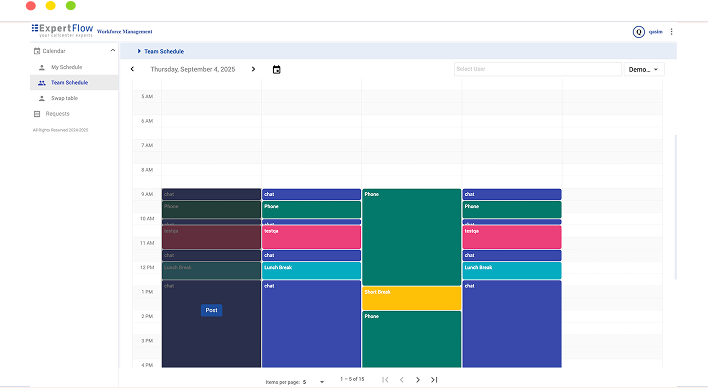This screenshot has height=388, width=708.
Task: Click the Post button
Action: pyautogui.click(x=211, y=310)
